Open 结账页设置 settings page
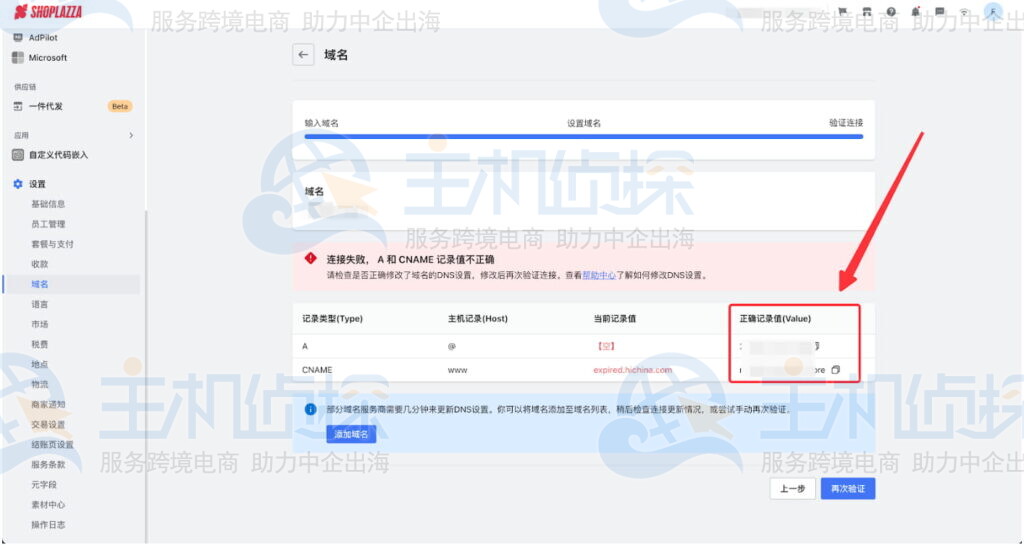Image resolution: width=1024 pixels, height=545 pixels. [52, 444]
